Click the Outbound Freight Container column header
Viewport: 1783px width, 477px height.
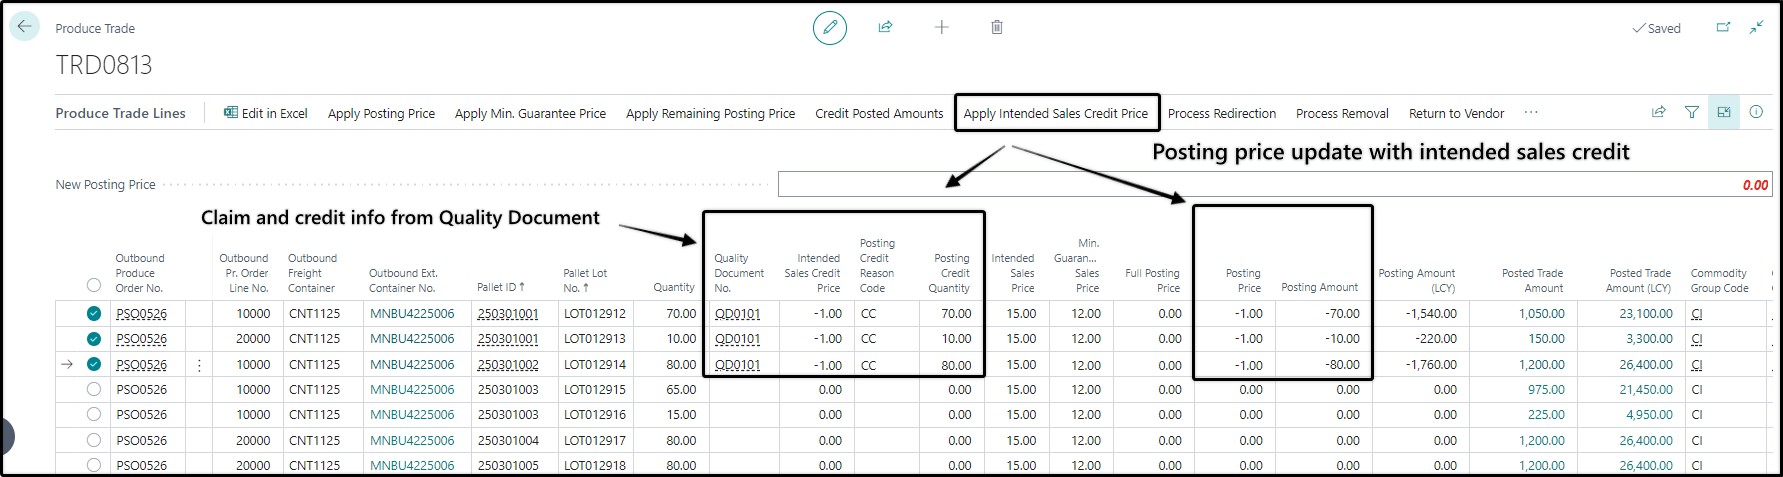pyautogui.click(x=312, y=273)
